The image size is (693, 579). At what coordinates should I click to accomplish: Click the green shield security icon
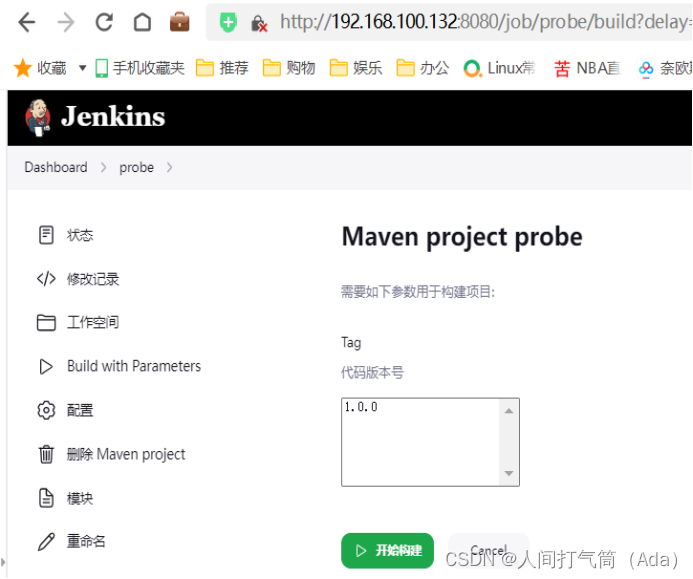click(x=228, y=22)
